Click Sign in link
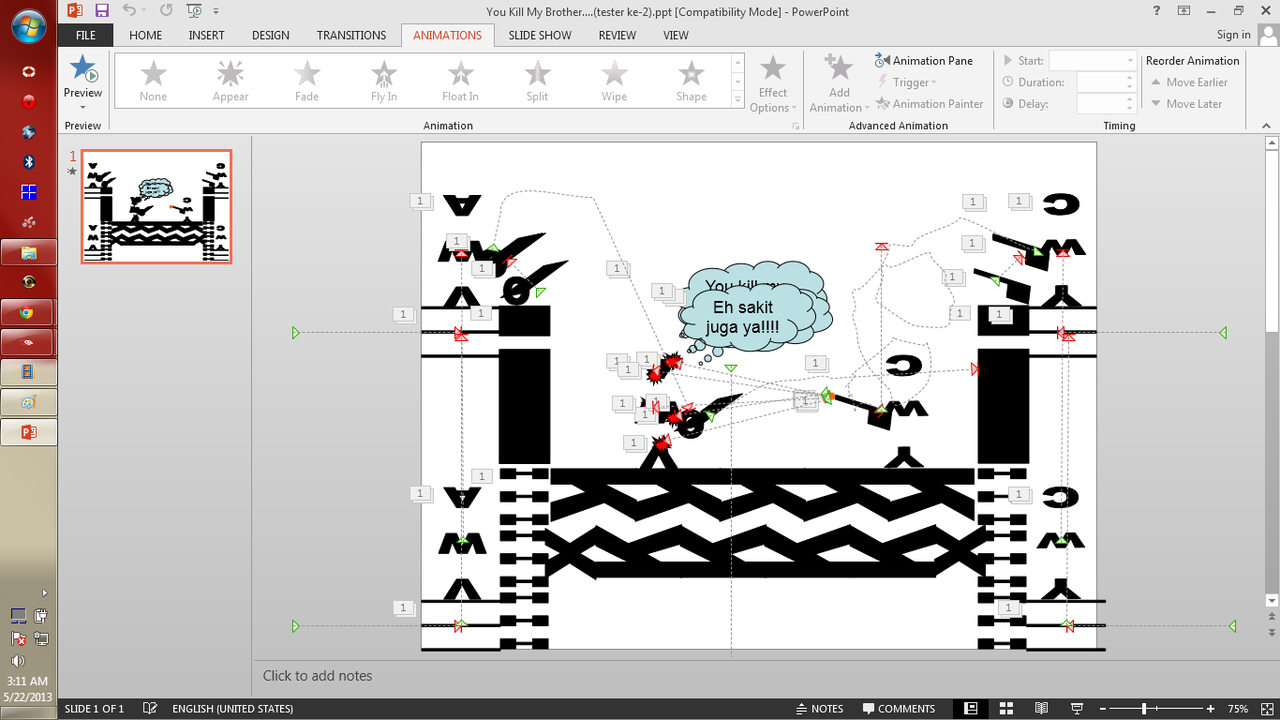The height and width of the screenshot is (720, 1280). coord(1233,34)
